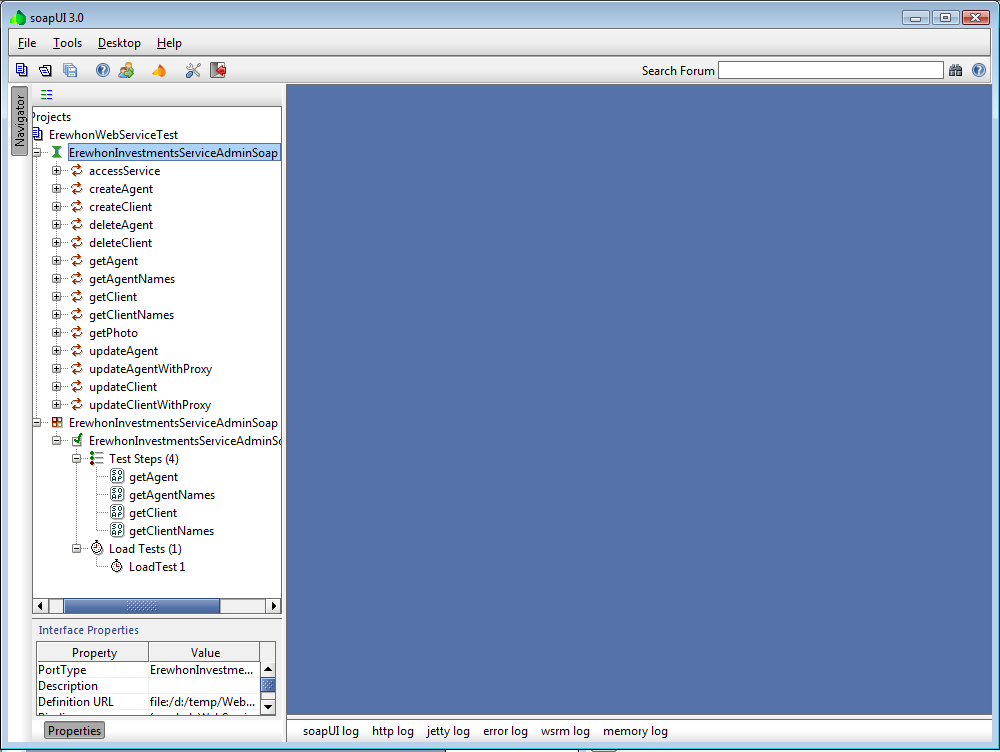Collapse the Test Steps (4) node

click(77, 459)
